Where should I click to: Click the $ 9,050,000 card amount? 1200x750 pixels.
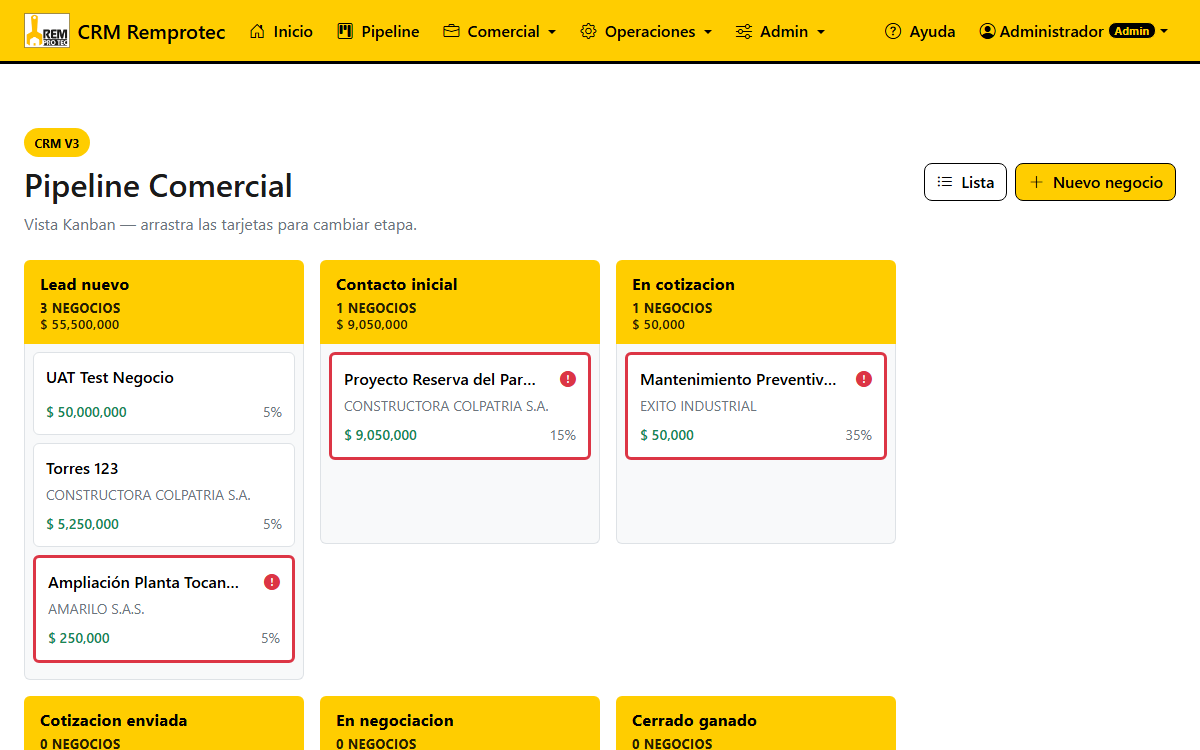[x=380, y=435]
